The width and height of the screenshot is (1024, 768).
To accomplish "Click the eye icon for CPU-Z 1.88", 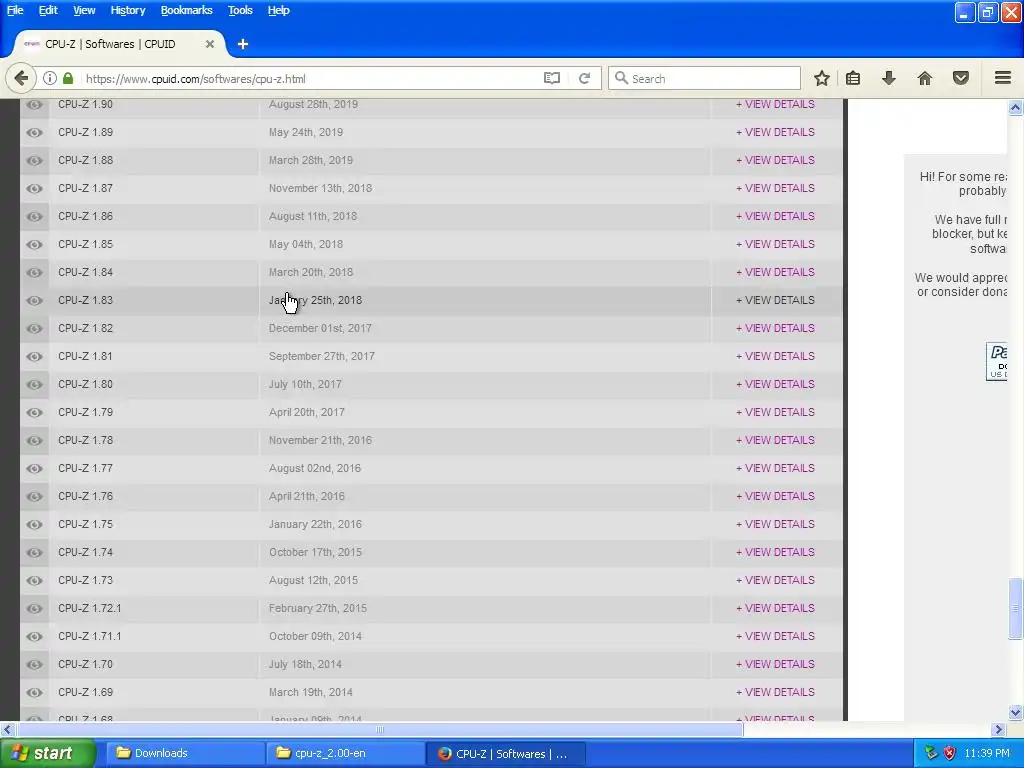I will [x=35, y=160].
